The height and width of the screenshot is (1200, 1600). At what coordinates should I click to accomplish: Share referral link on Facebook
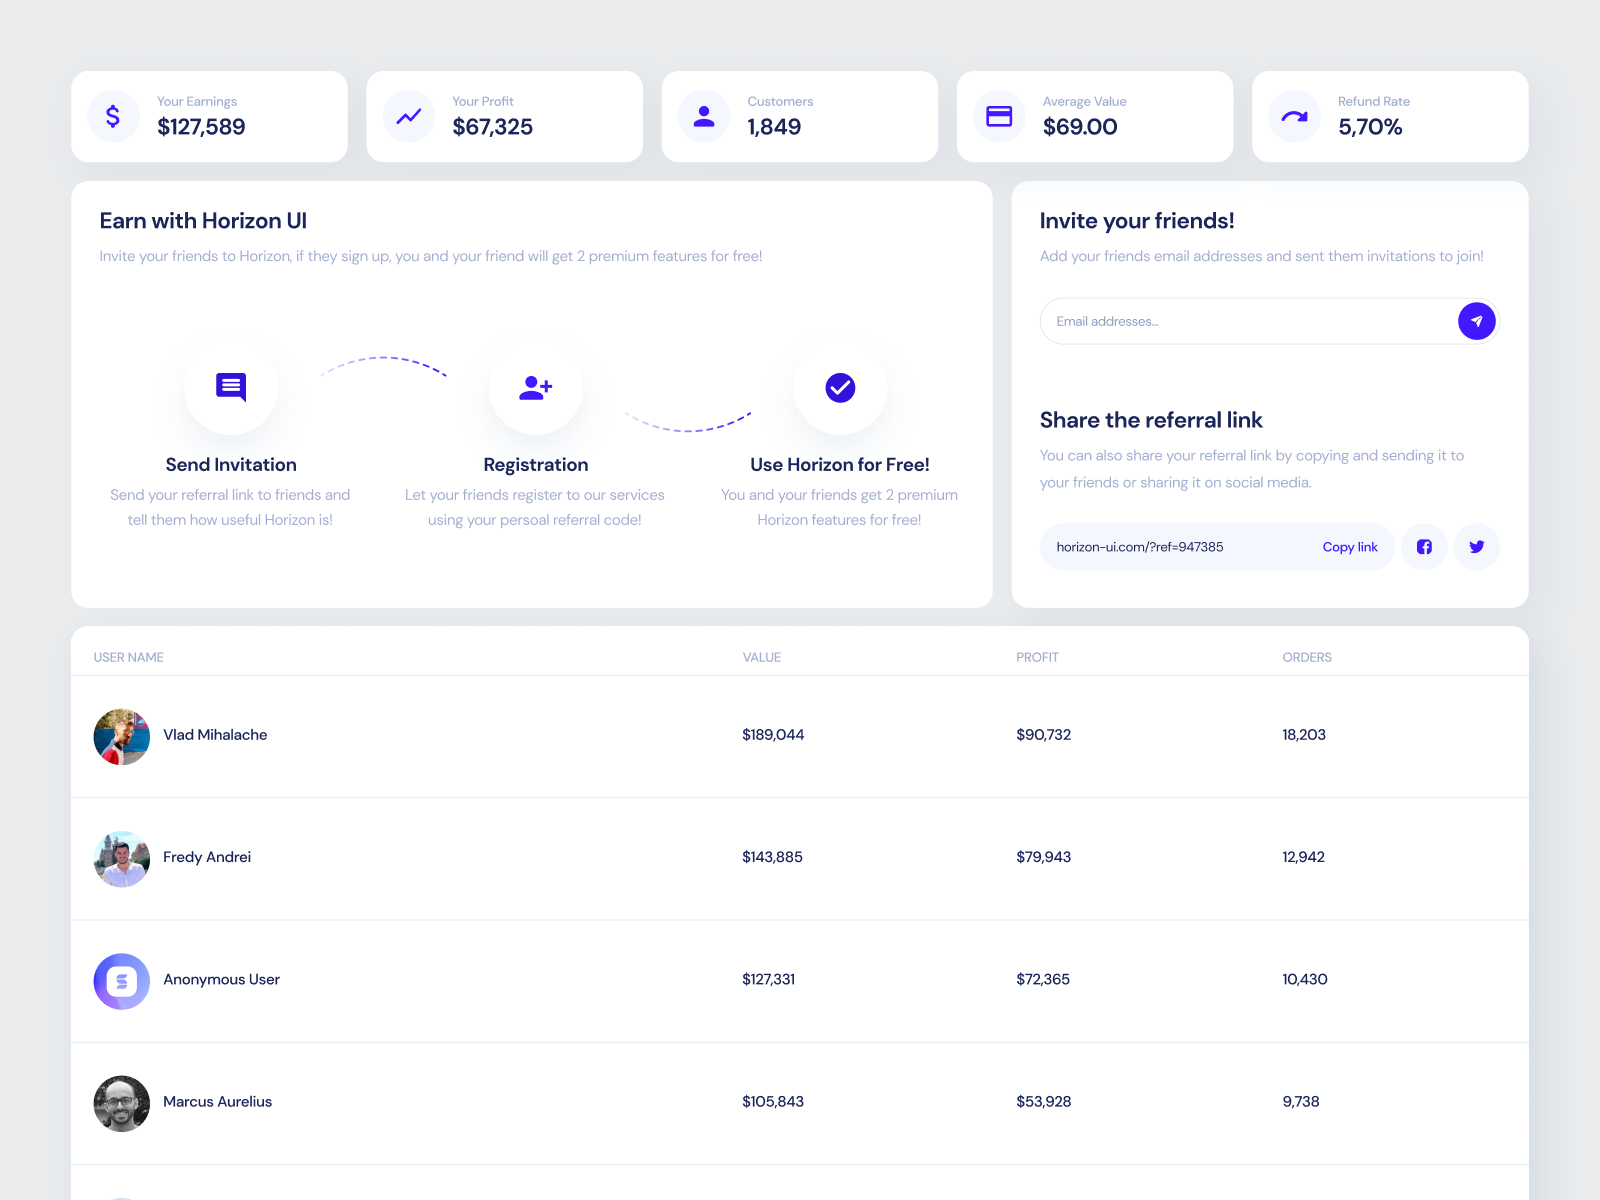1424,547
